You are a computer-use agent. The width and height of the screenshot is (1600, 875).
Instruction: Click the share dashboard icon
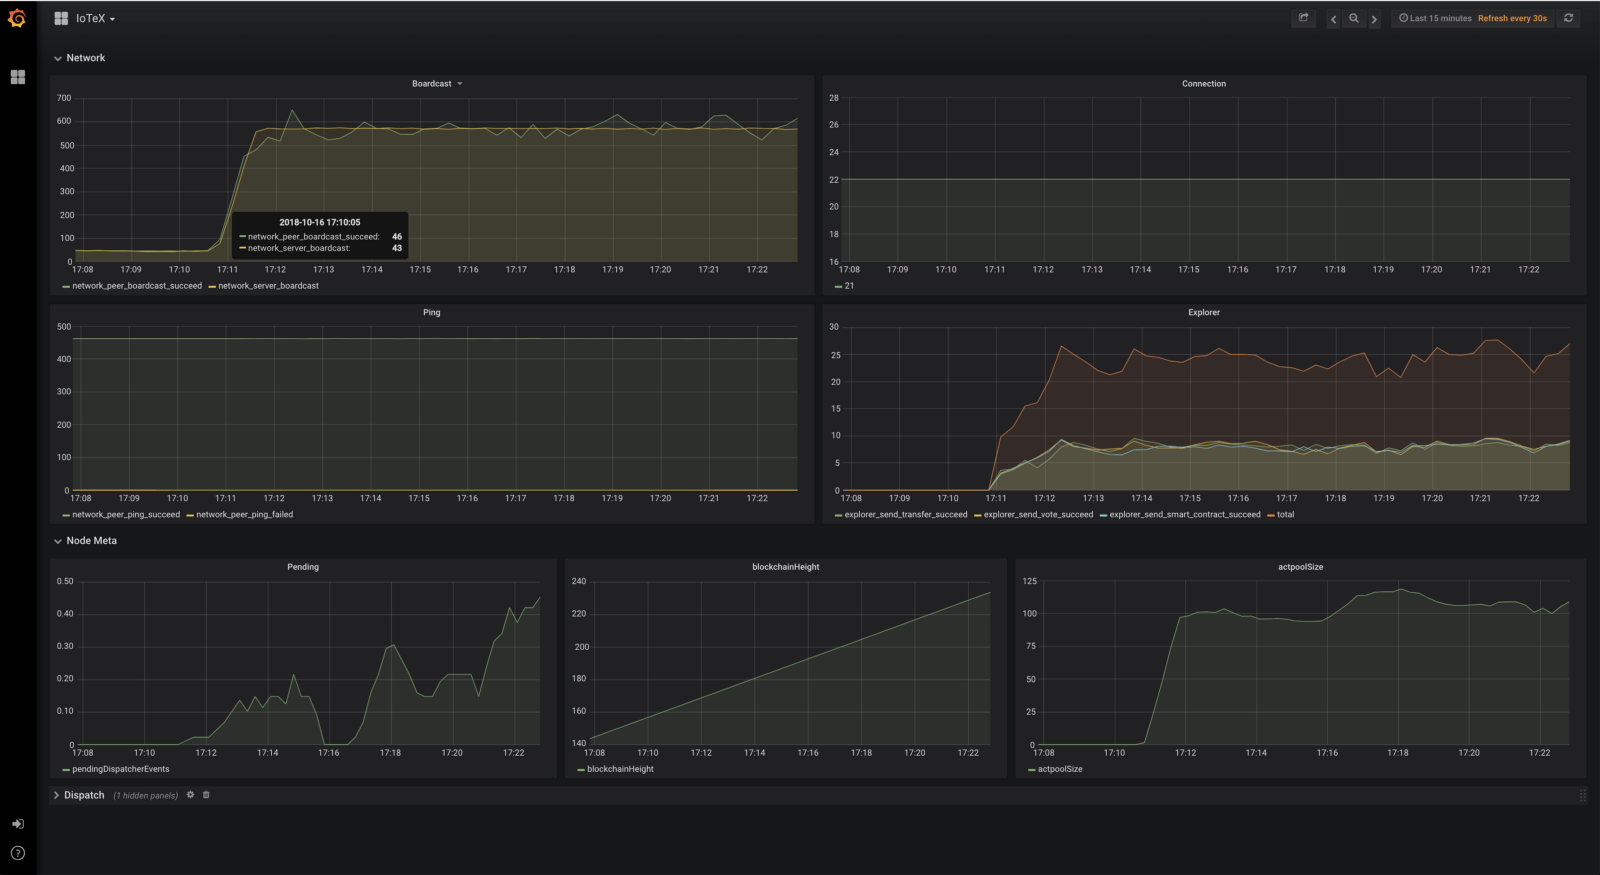click(1303, 18)
